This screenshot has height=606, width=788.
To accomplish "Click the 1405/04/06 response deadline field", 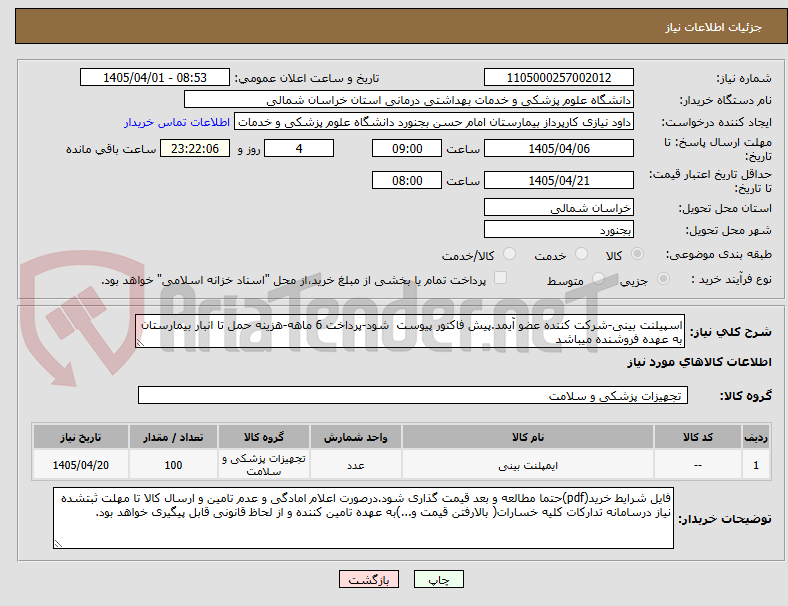I will click(558, 149).
